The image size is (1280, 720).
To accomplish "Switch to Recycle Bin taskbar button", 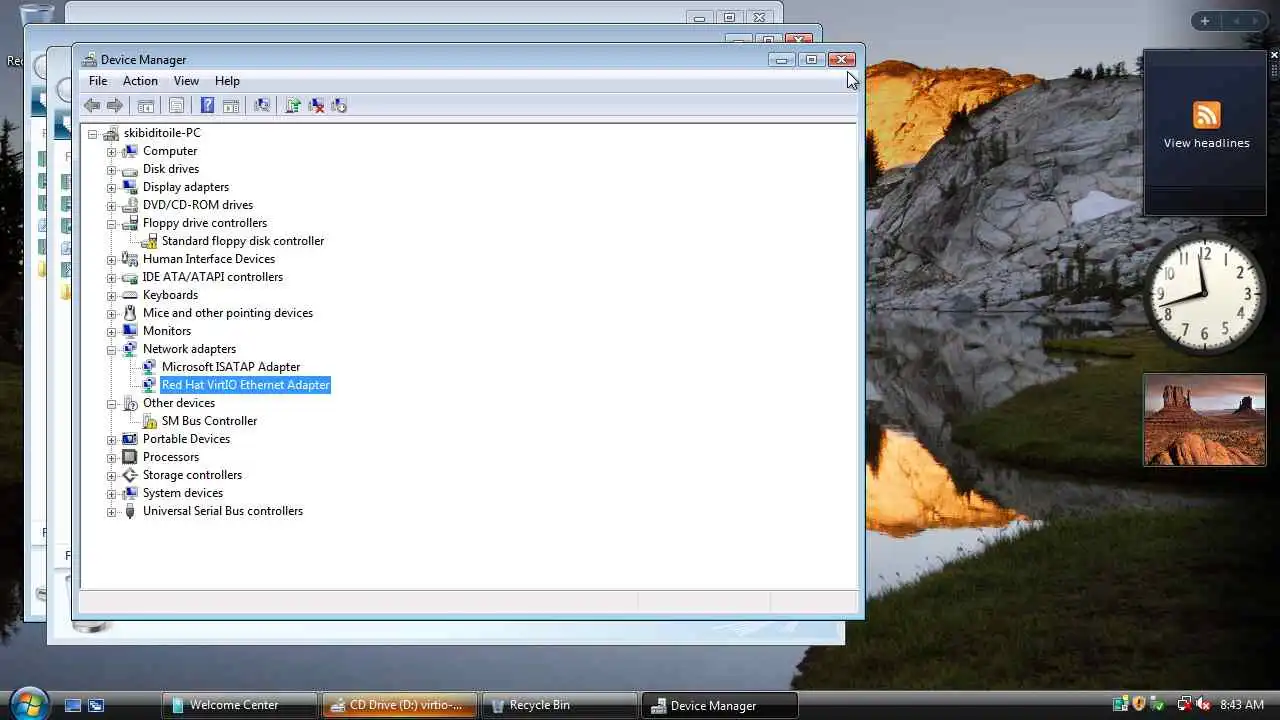I will click(558, 705).
